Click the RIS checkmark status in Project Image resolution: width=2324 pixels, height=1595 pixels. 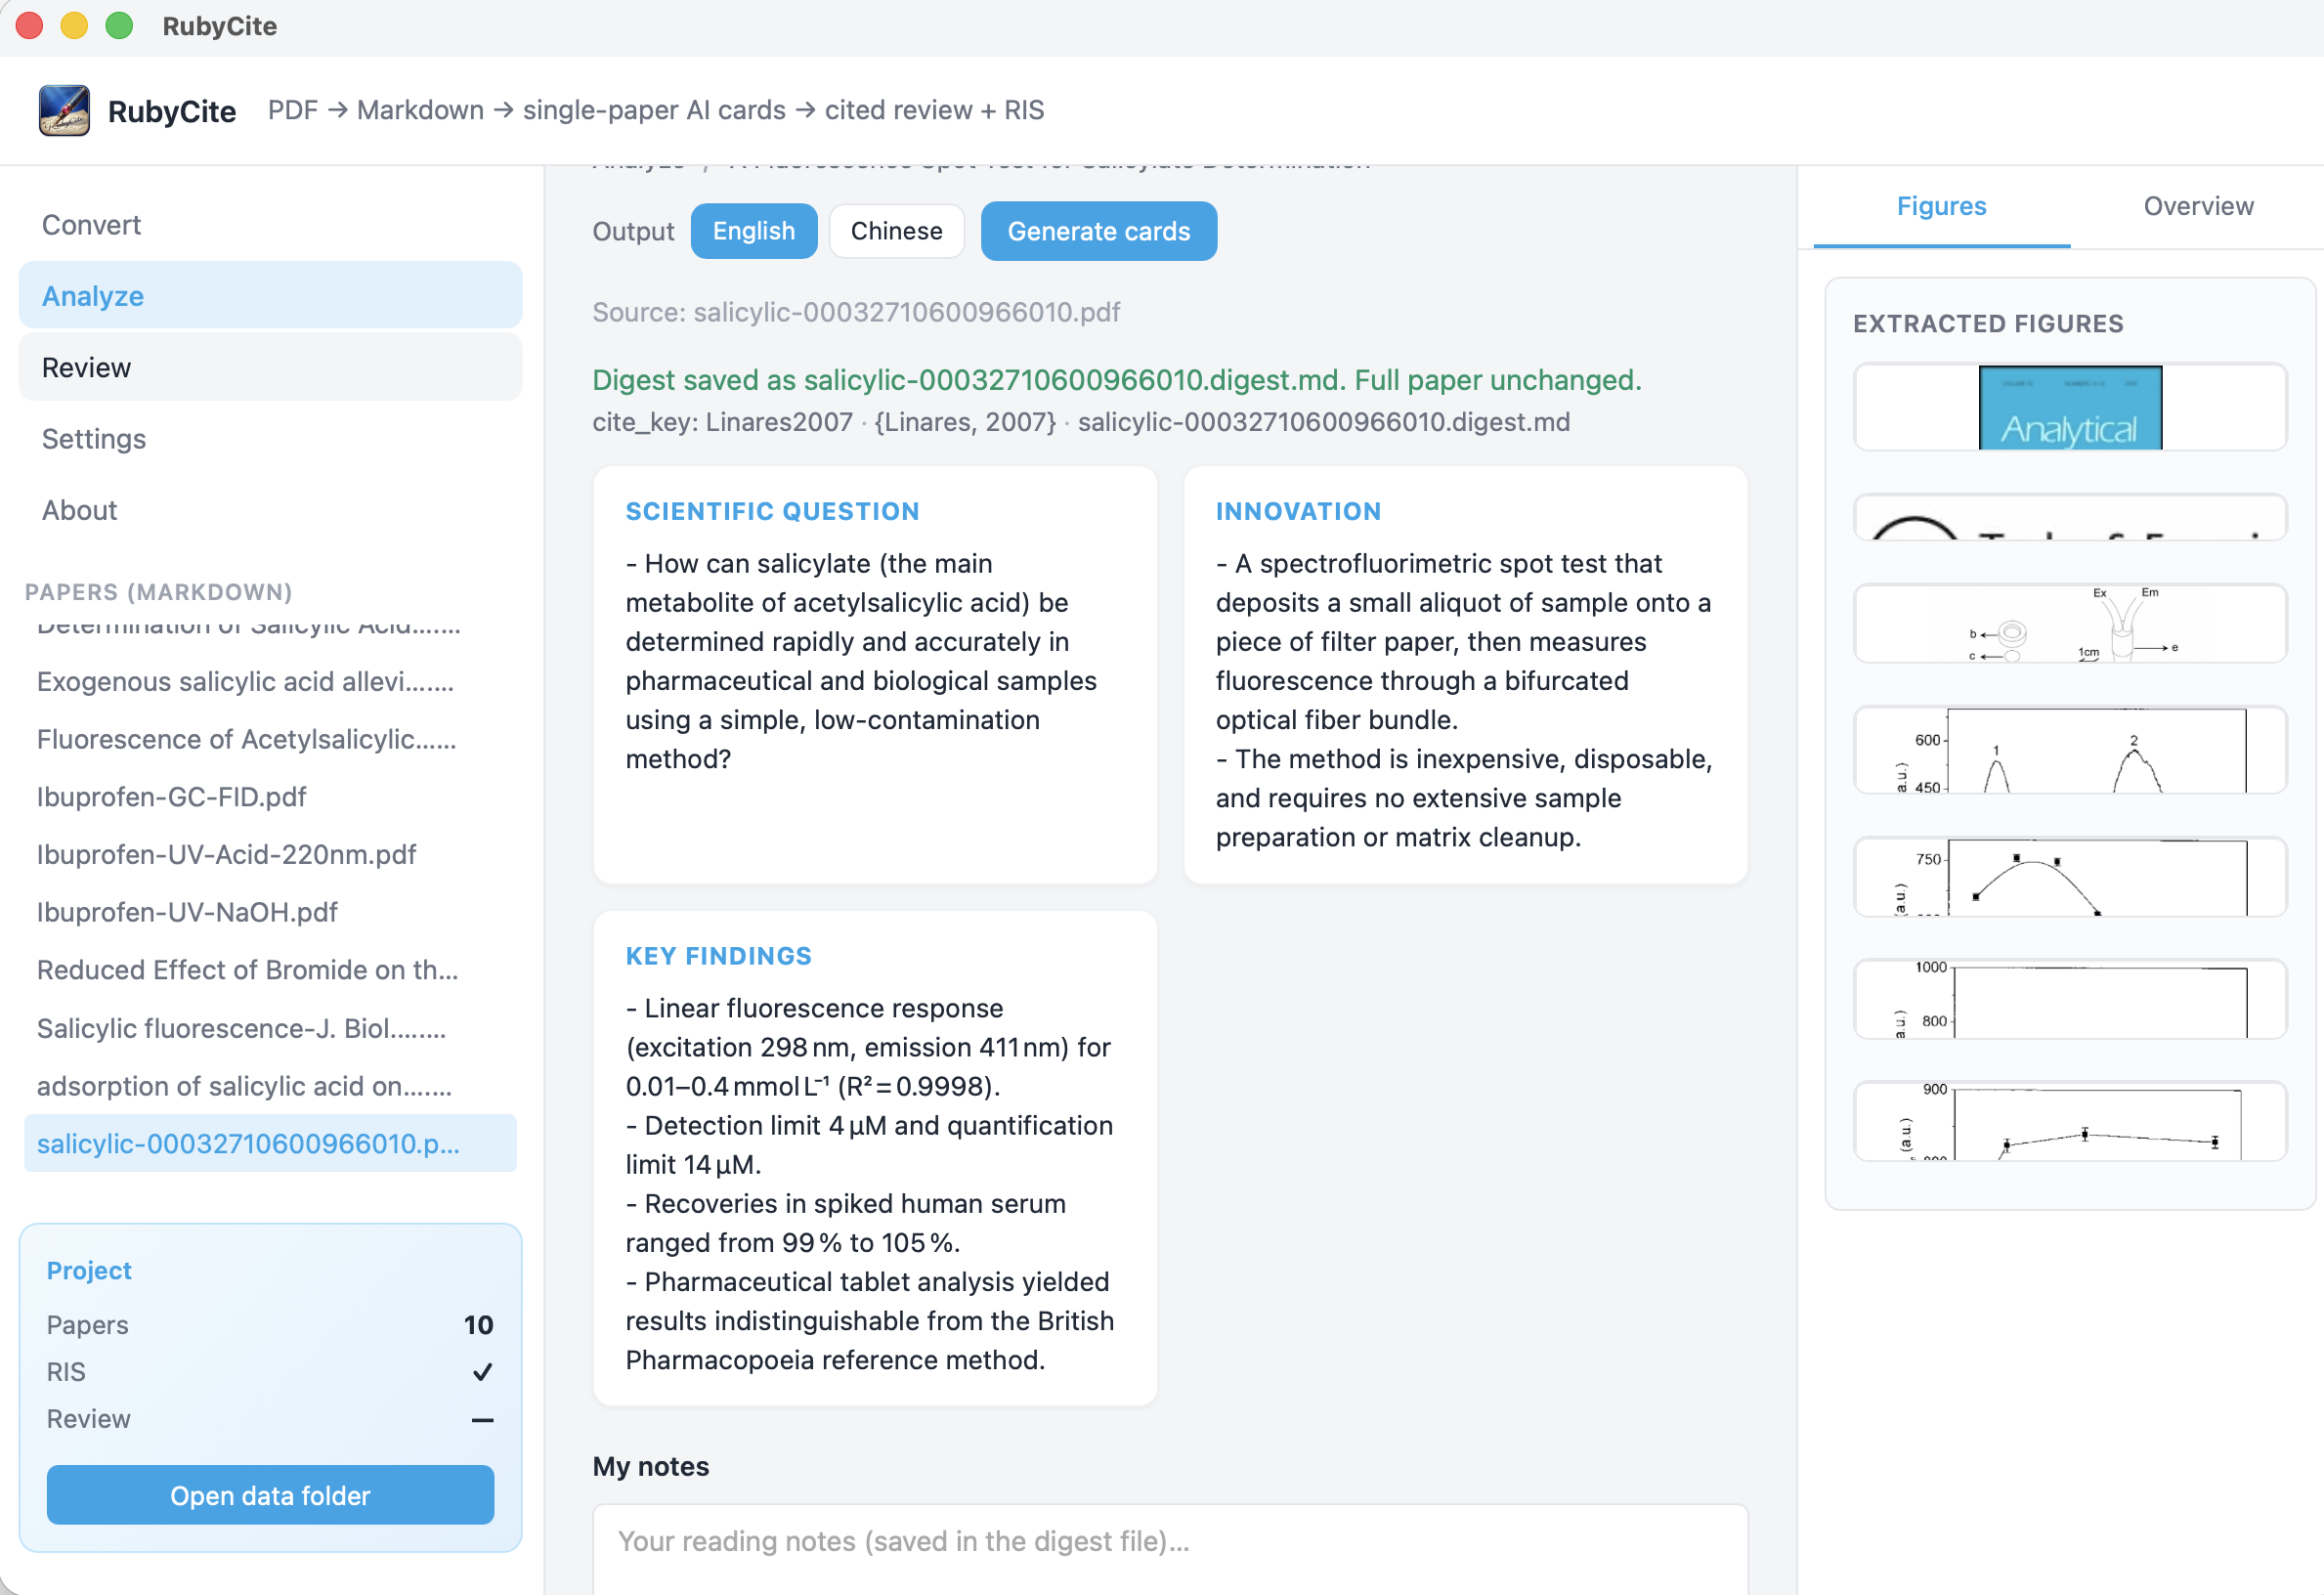482,1371
